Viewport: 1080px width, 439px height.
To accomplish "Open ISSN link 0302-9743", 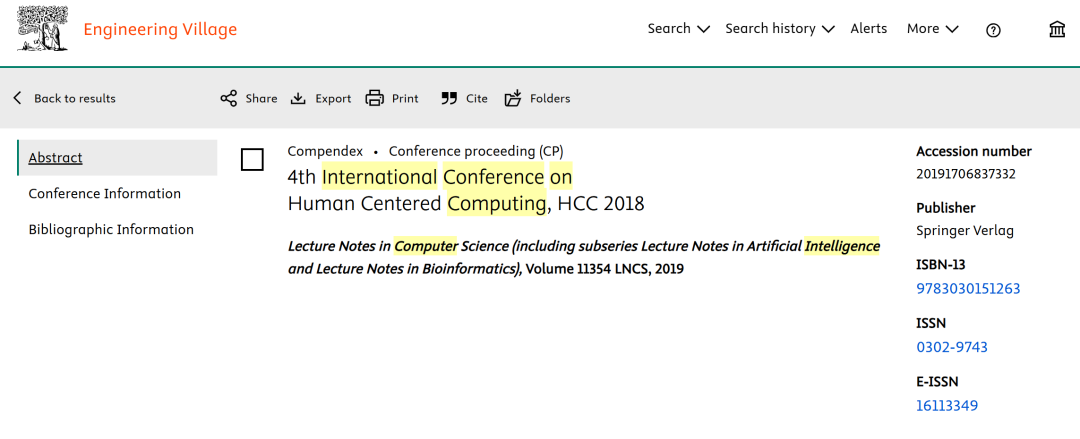I will click(x=952, y=347).
